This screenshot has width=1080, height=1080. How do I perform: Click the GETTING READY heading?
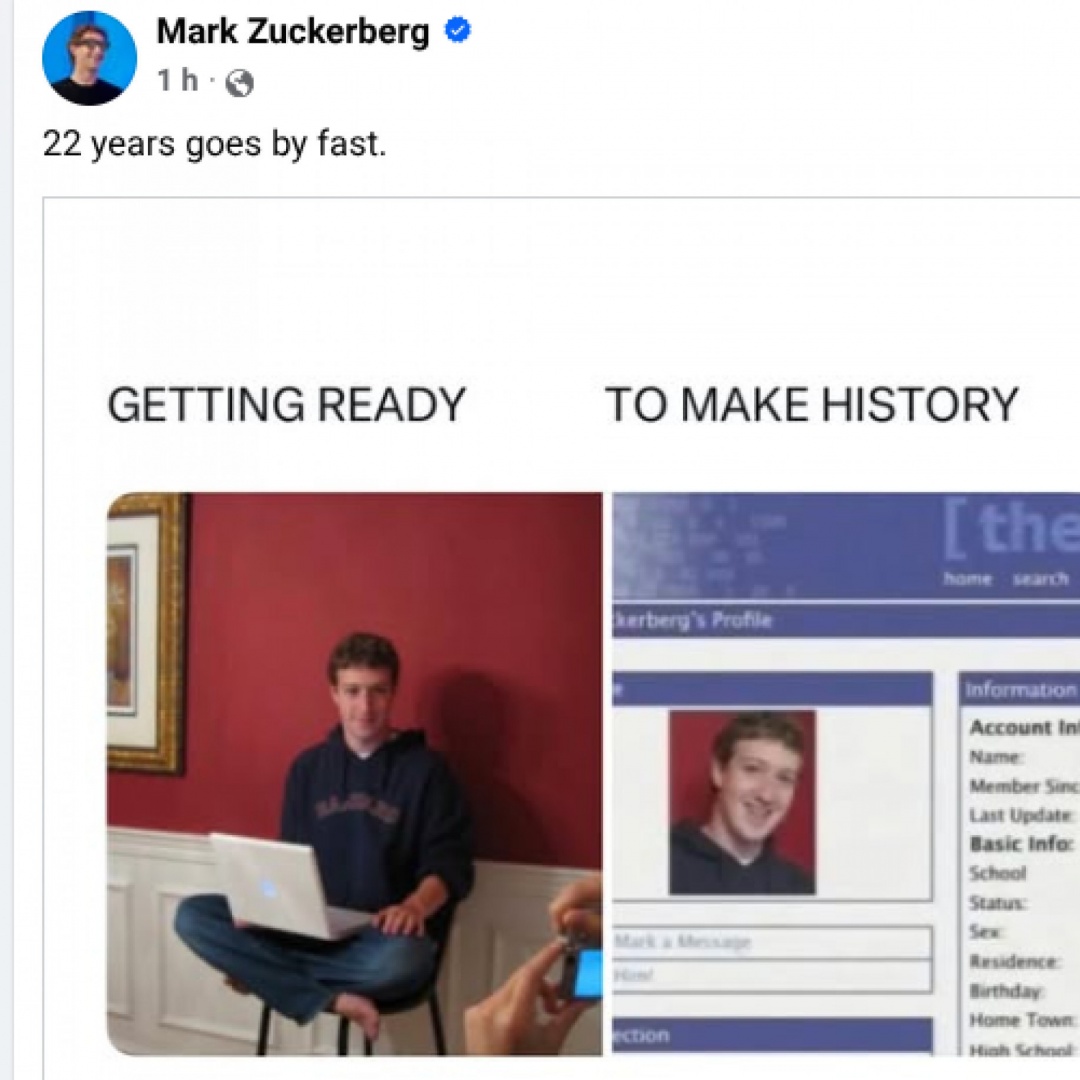point(287,404)
